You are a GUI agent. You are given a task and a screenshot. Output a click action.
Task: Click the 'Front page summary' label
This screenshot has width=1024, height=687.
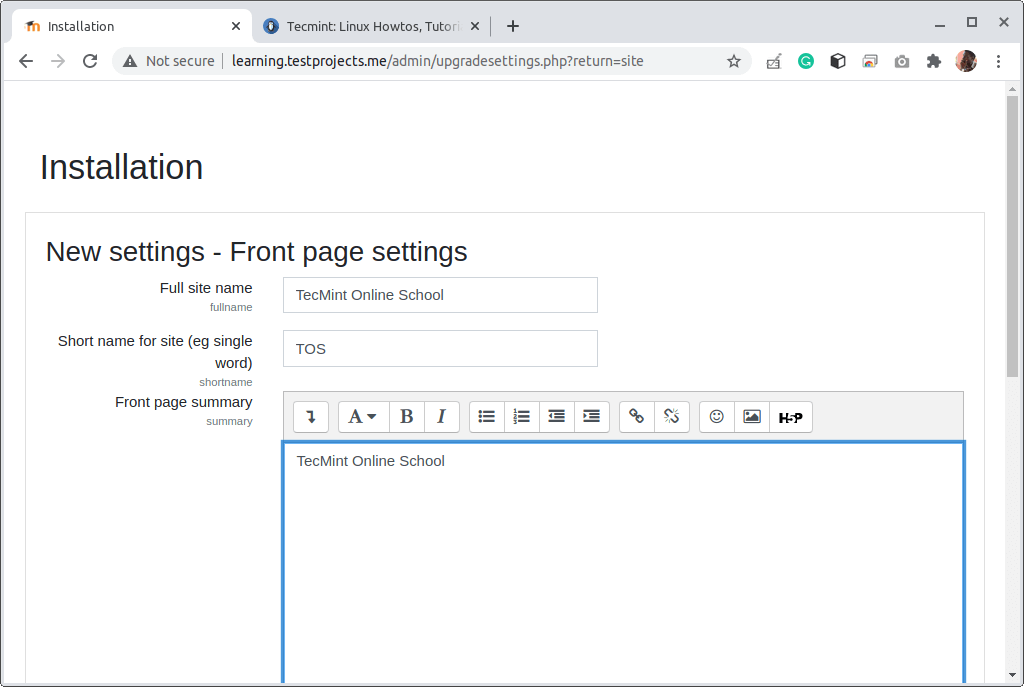pos(184,402)
